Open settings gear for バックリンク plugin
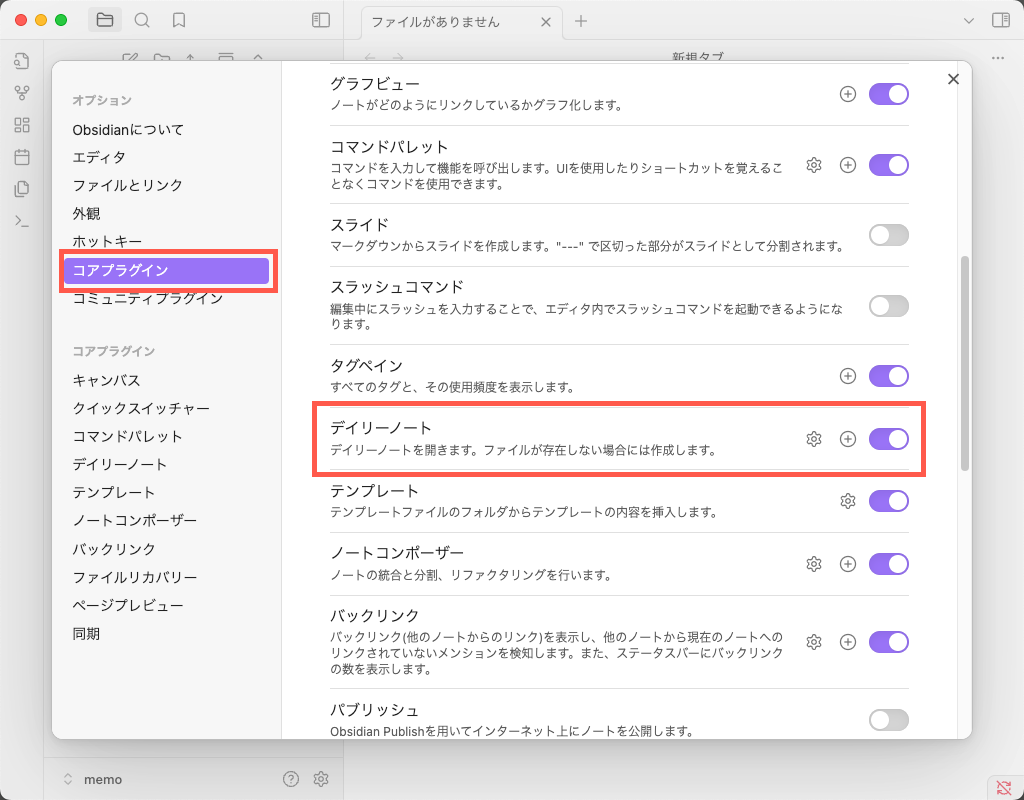The image size is (1024, 800). click(x=814, y=642)
